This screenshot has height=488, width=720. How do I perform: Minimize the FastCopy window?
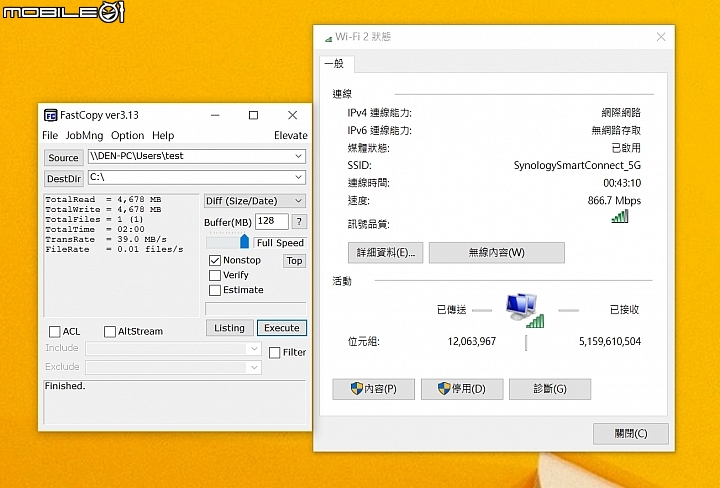(215, 115)
